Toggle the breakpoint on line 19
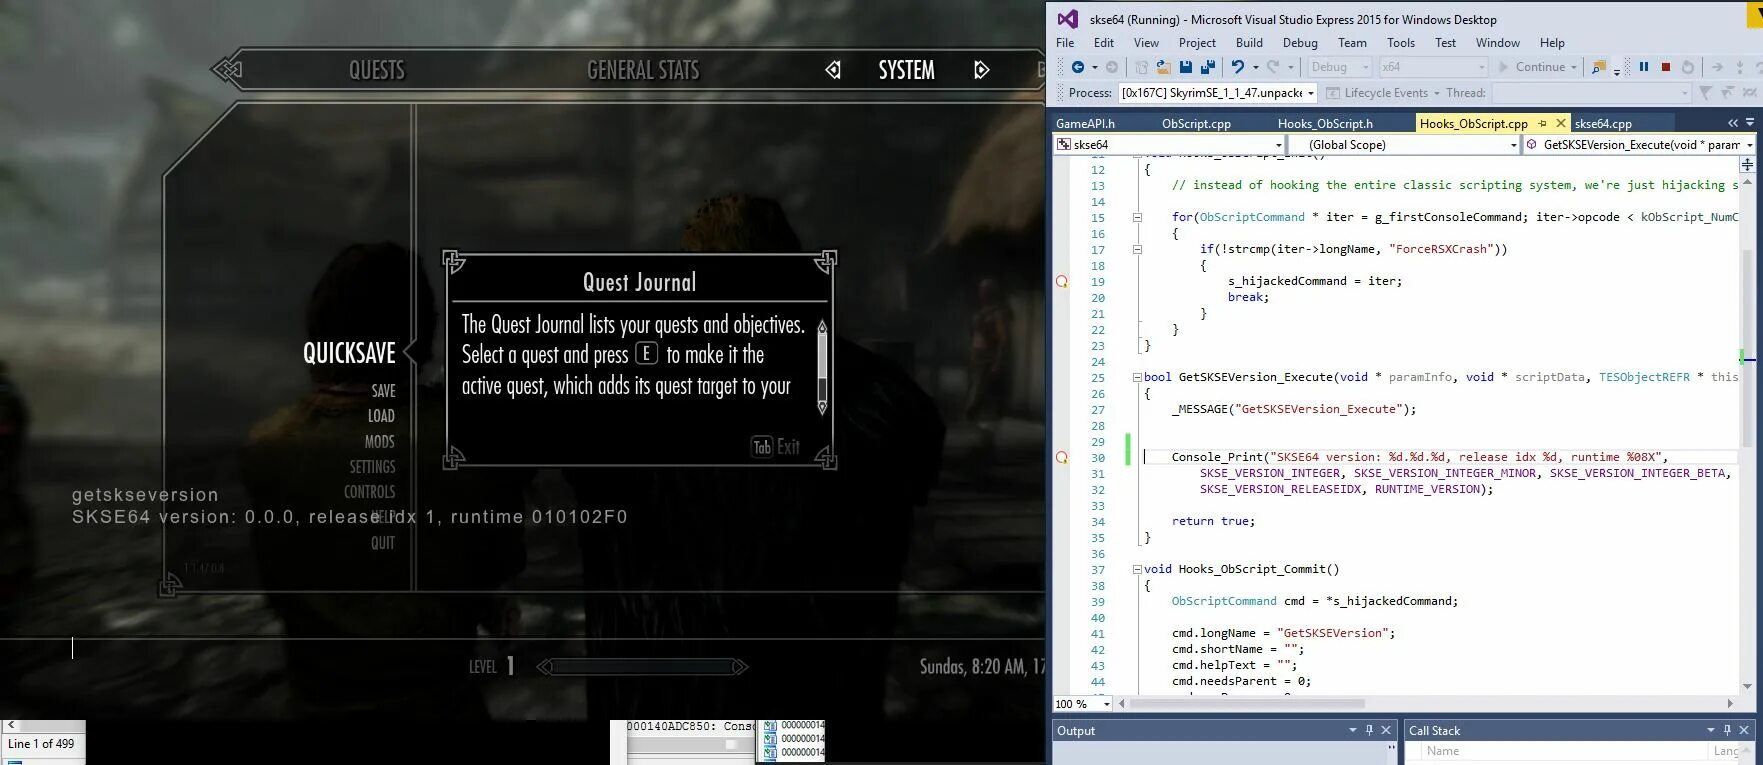This screenshot has width=1763, height=765. (1062, 281)
